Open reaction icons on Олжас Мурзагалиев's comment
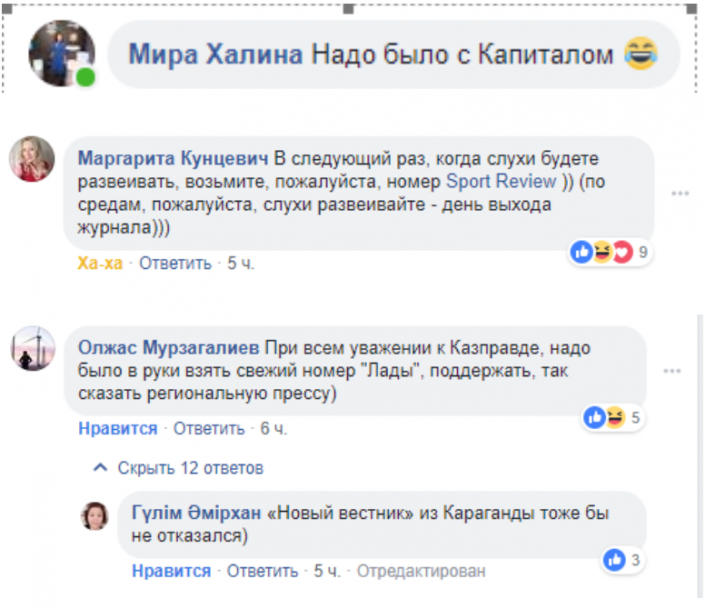 pos(604,418)
